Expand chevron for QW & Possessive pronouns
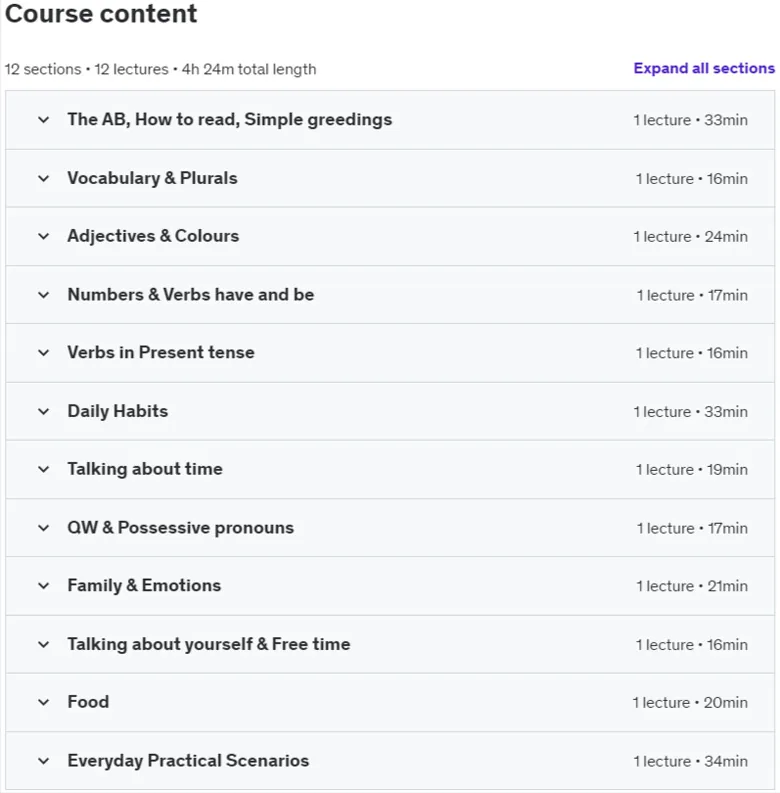The height and width of the screenshot is (793, 780). coord(44,528)
